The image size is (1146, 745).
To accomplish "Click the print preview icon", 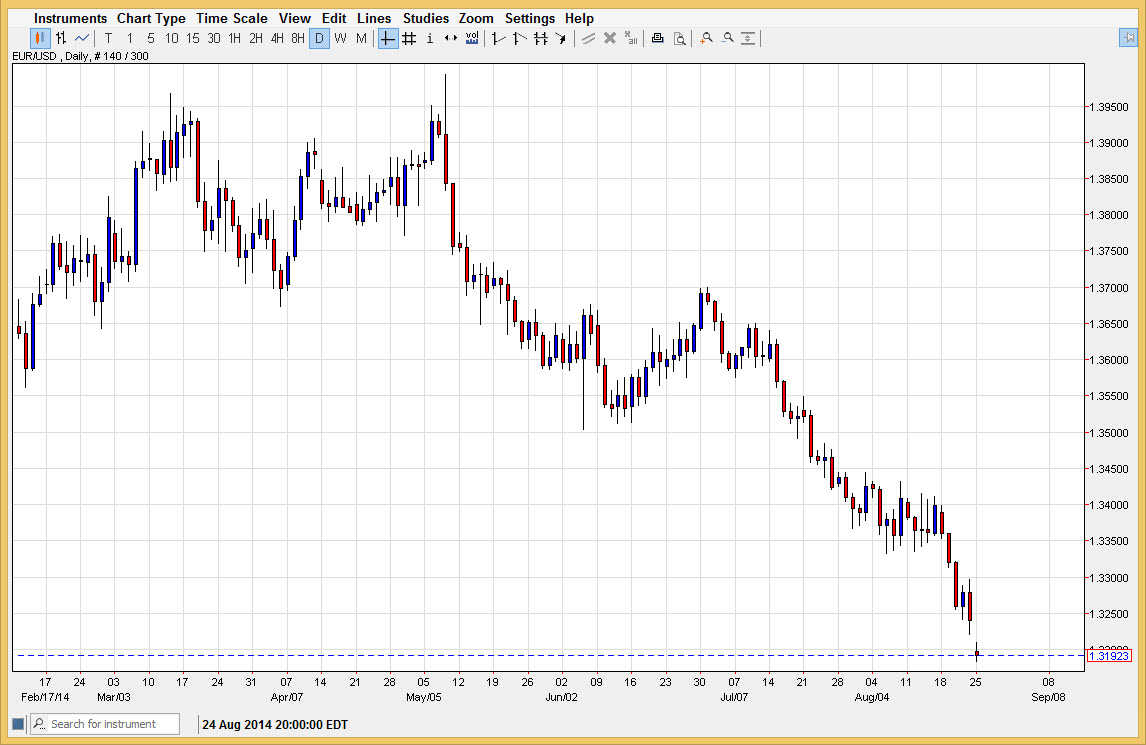I will 679,39.
